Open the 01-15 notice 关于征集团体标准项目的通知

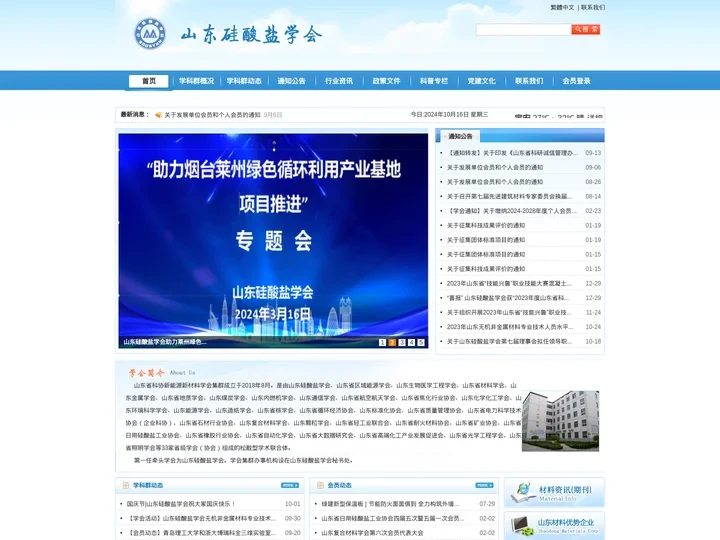486,254
